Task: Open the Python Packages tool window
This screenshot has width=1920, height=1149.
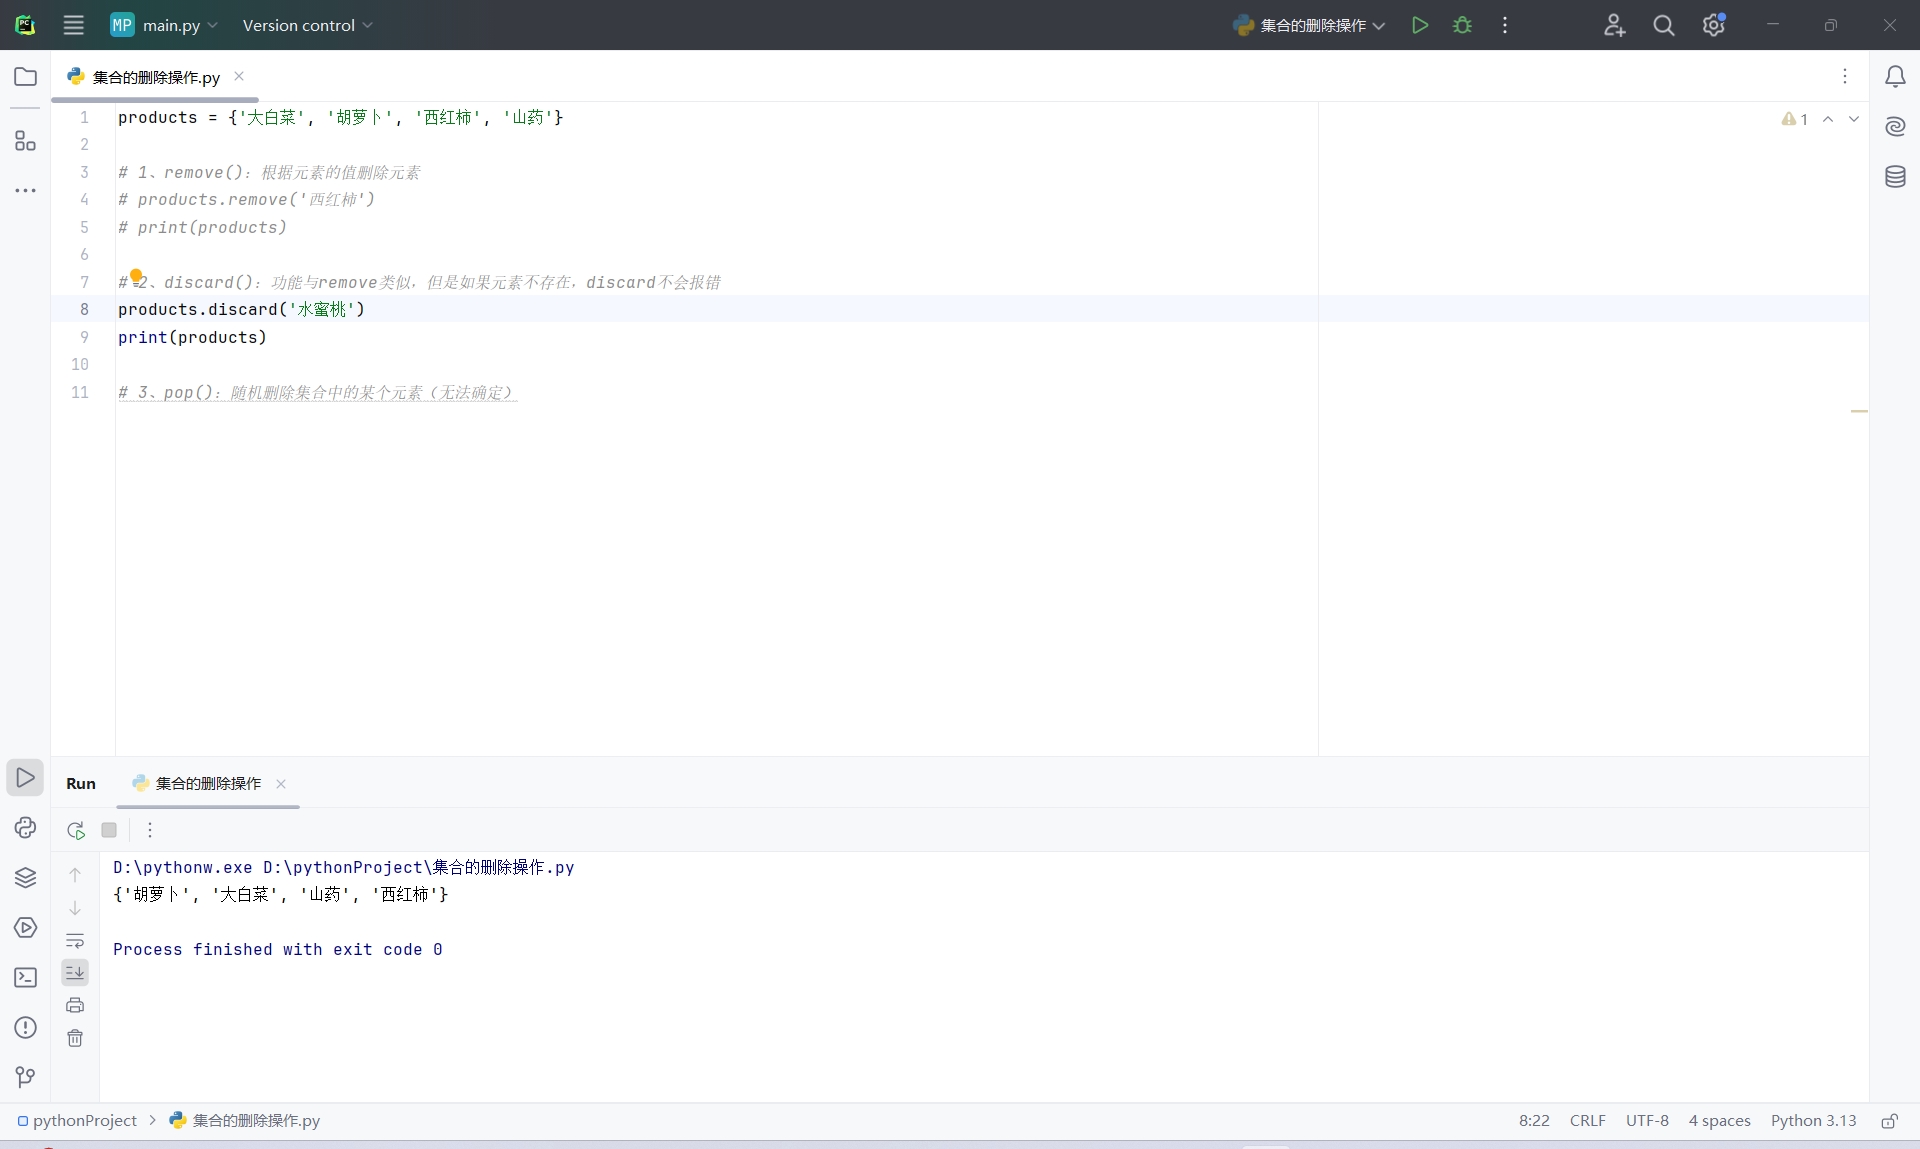Action: click(25, 878)
